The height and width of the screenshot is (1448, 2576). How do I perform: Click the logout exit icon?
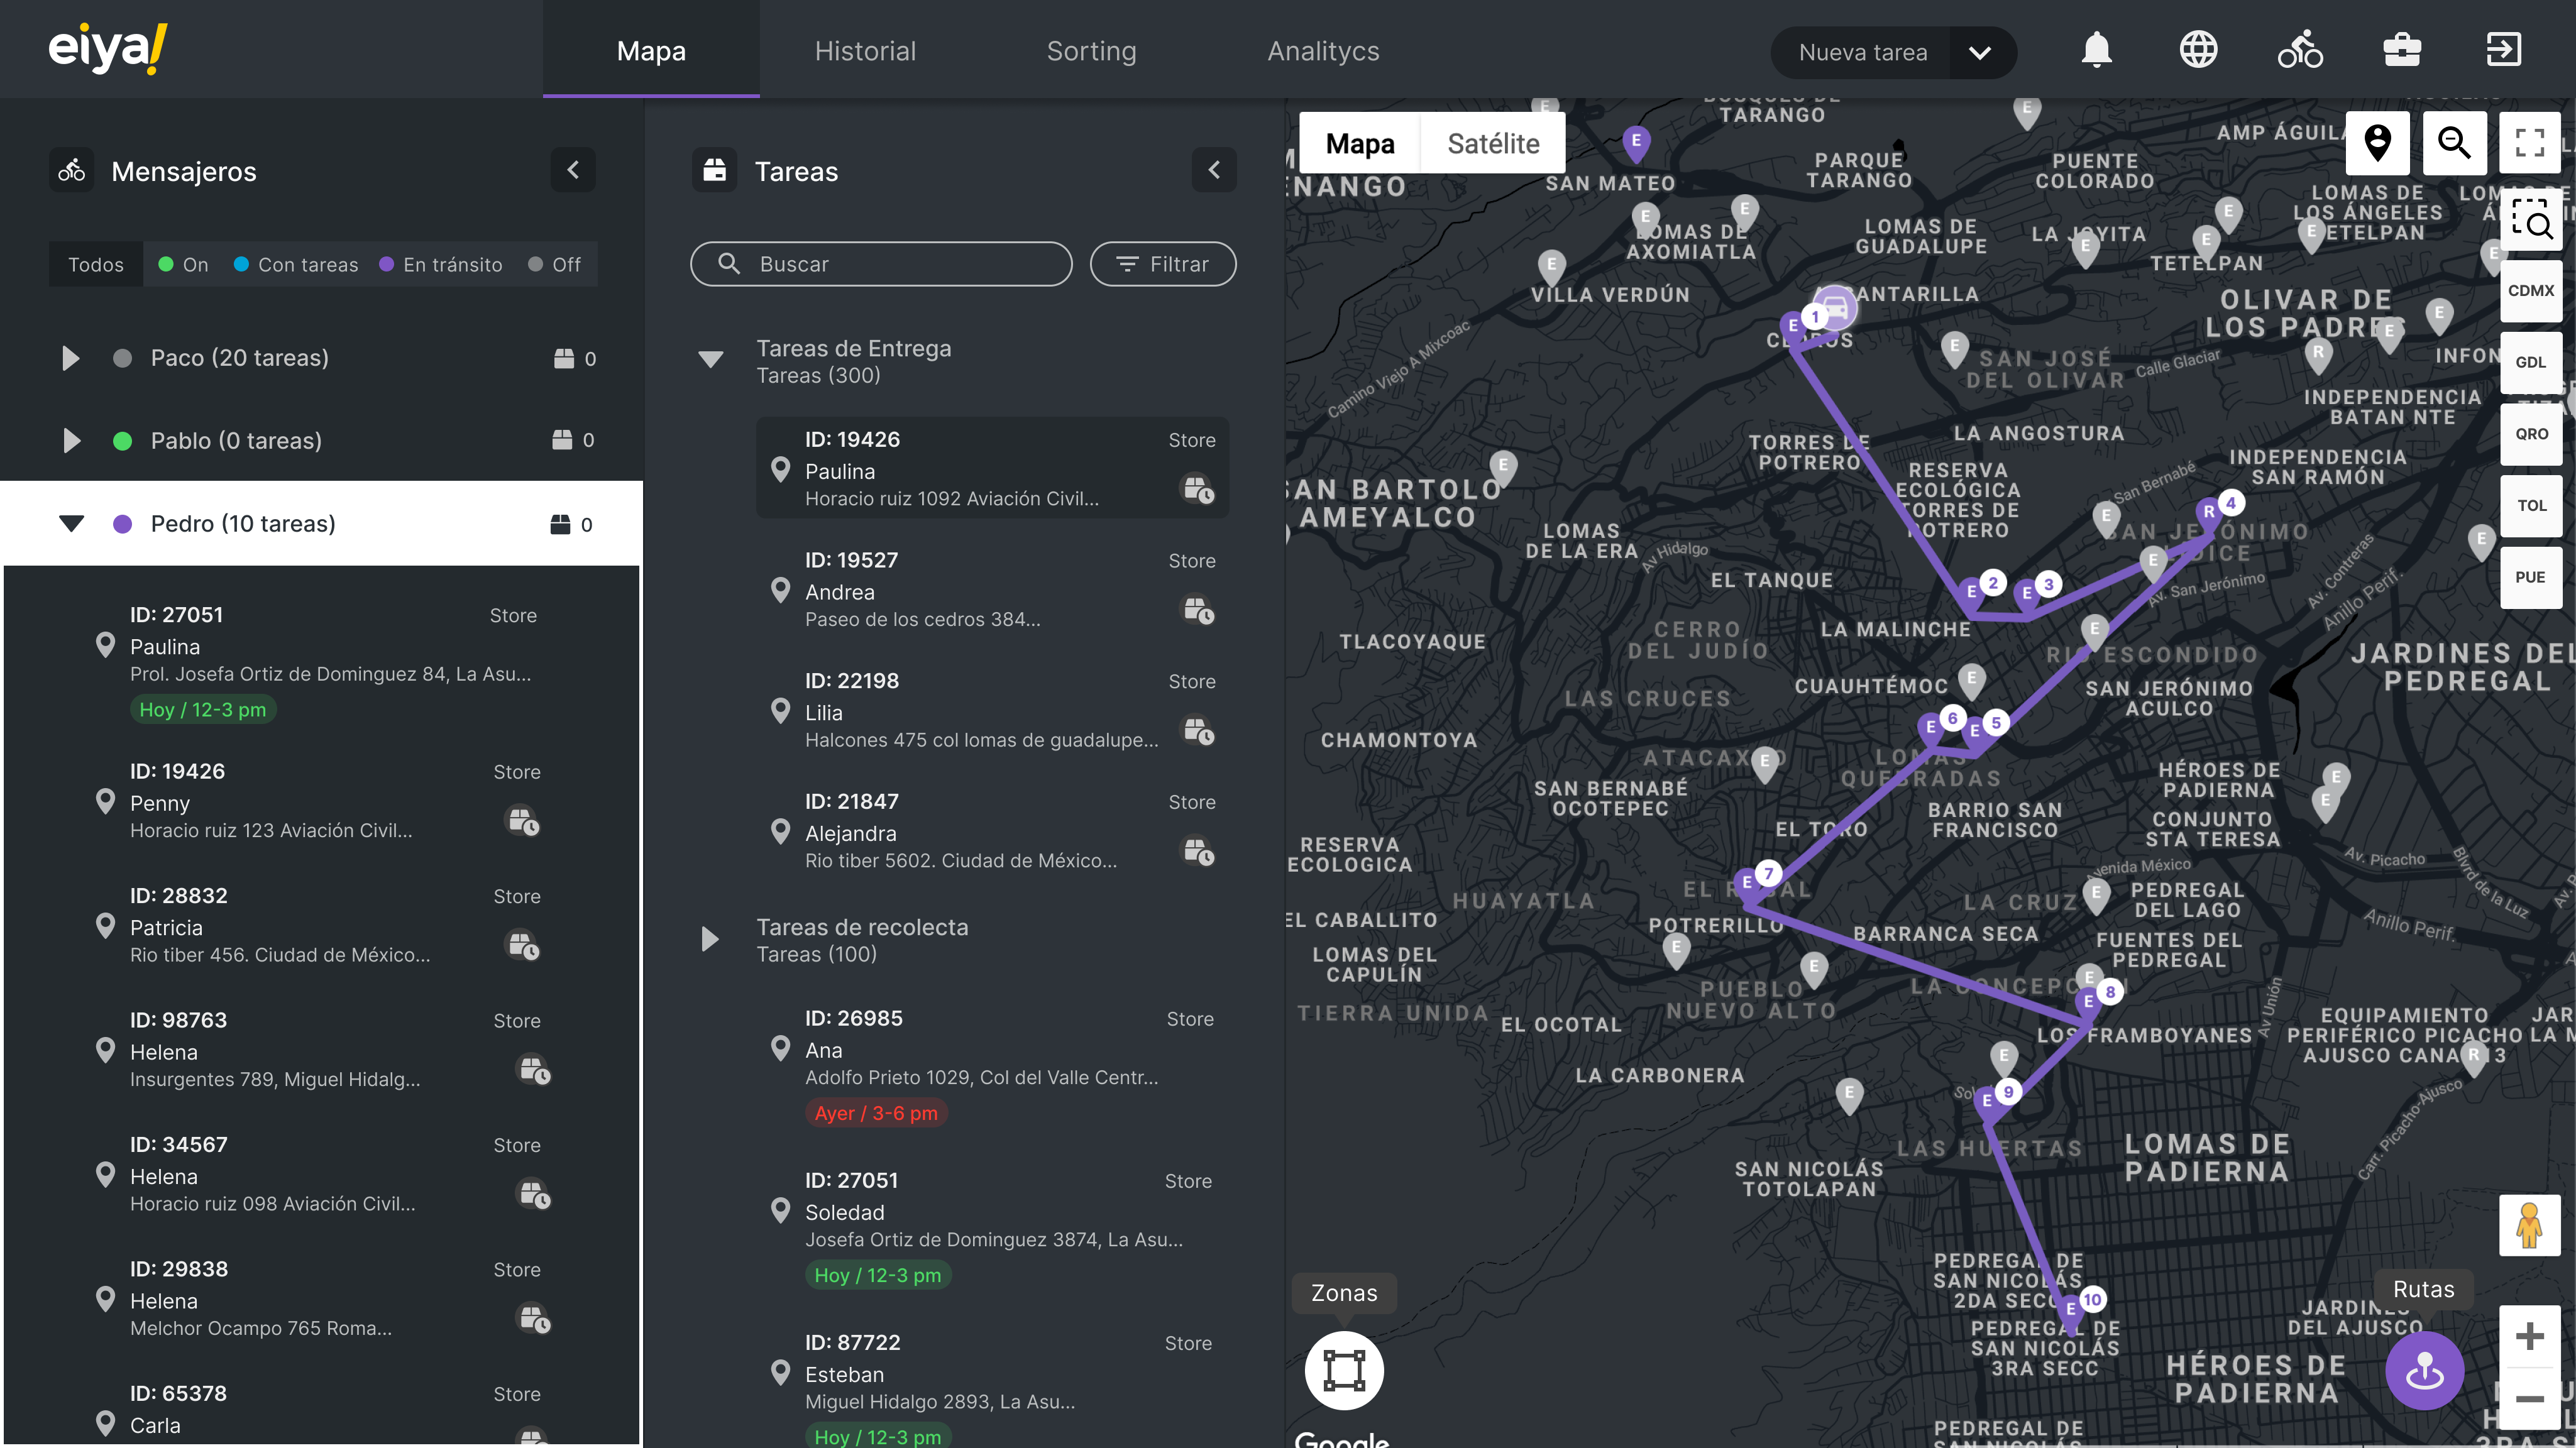(2504, 50)
